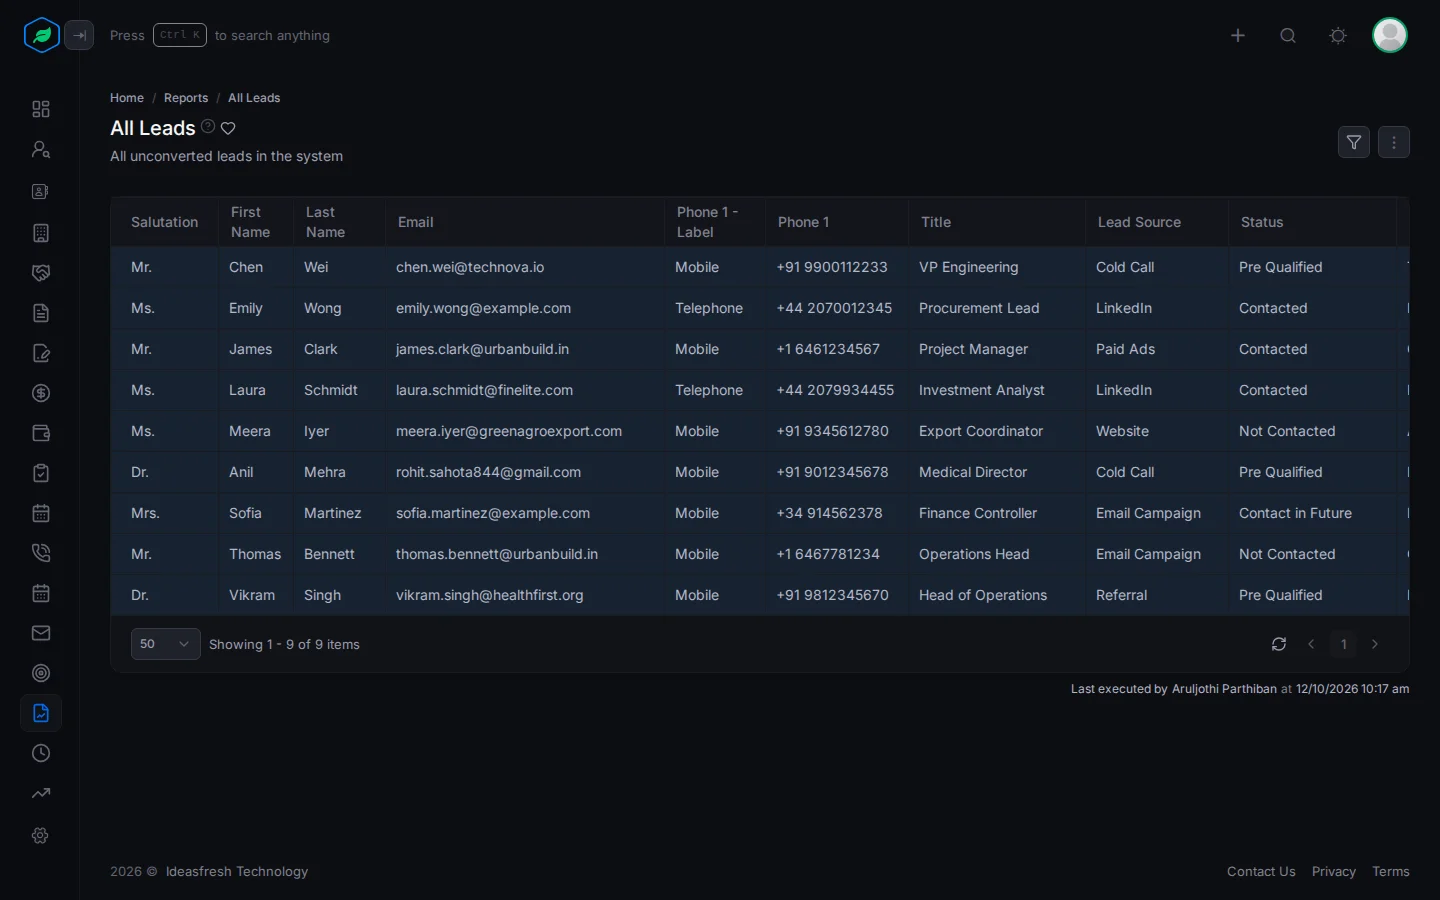Expand the sidebar with the arrow button
This screenshot has width=1440, height=900.
[79, 35]
